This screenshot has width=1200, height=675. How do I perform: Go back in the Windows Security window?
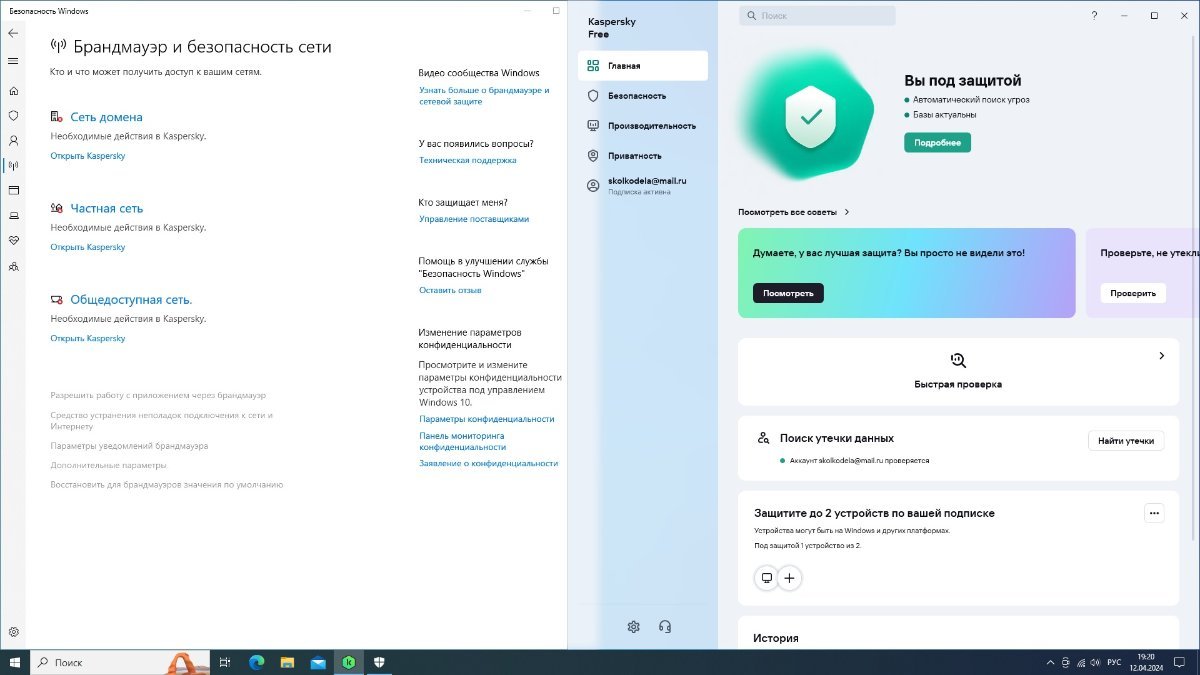click(x=13, y=33)
